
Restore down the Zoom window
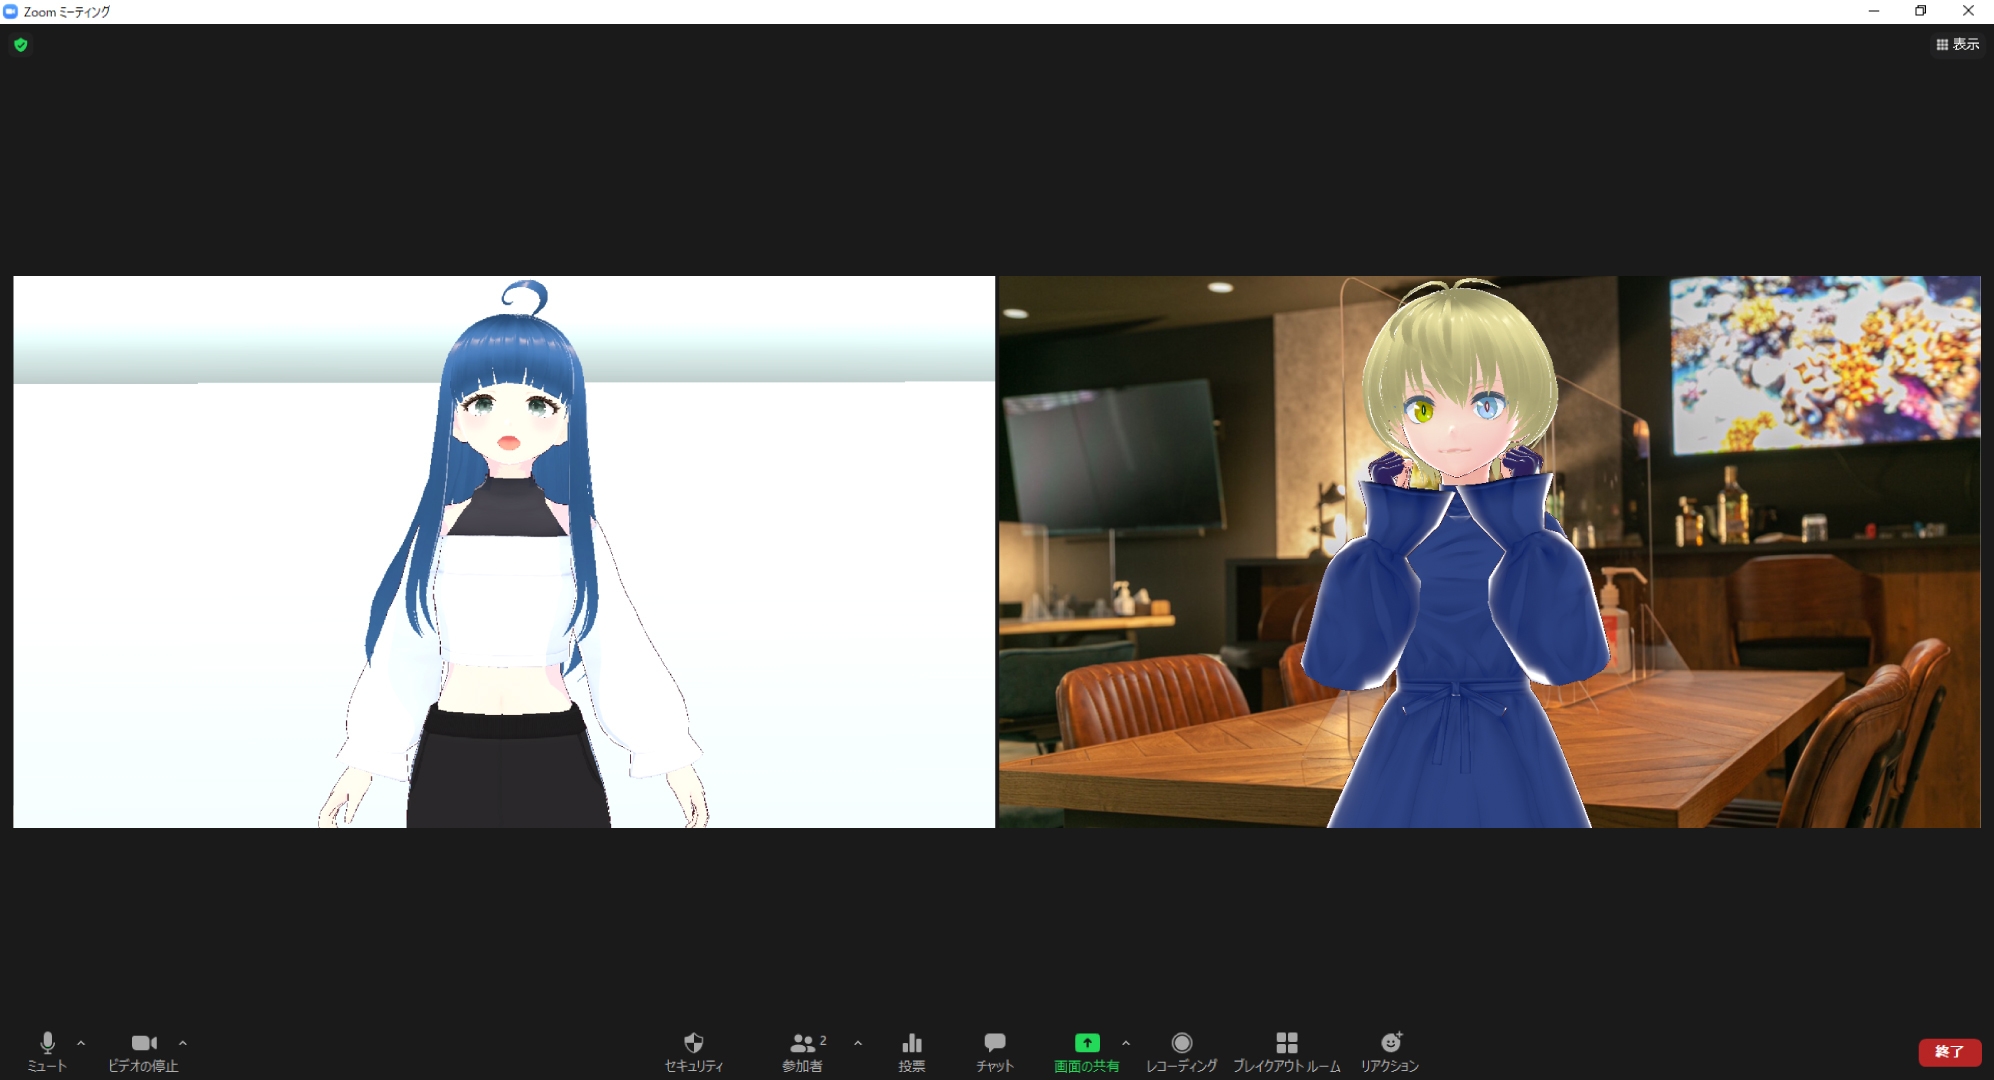(x=1920, y=11)
